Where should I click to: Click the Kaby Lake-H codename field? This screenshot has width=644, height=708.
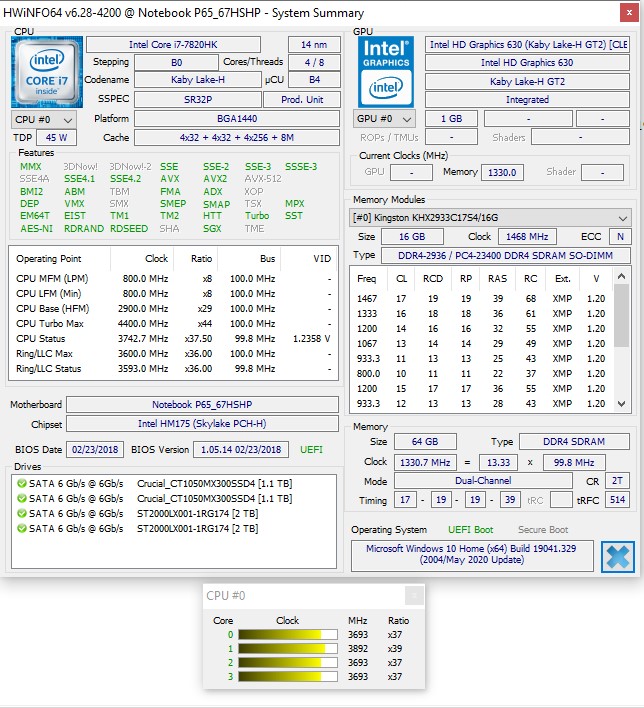click(198, 80)
